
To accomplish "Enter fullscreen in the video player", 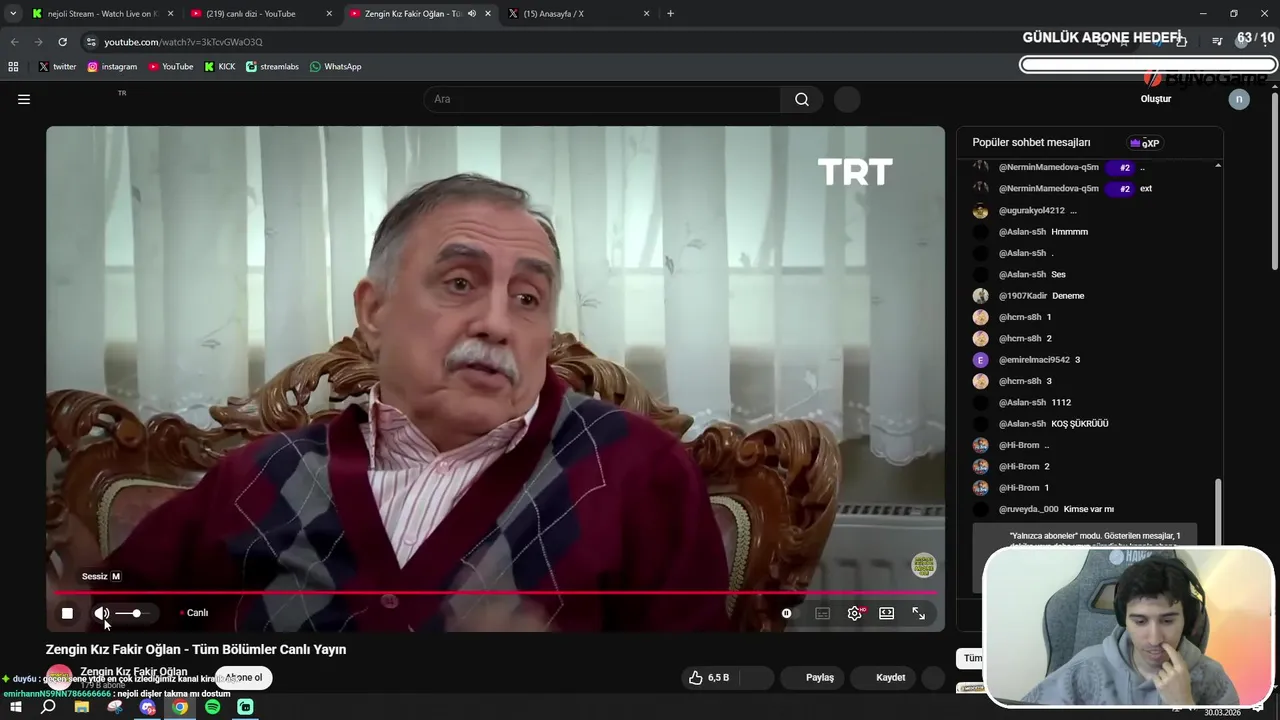I will click(918, 613).
